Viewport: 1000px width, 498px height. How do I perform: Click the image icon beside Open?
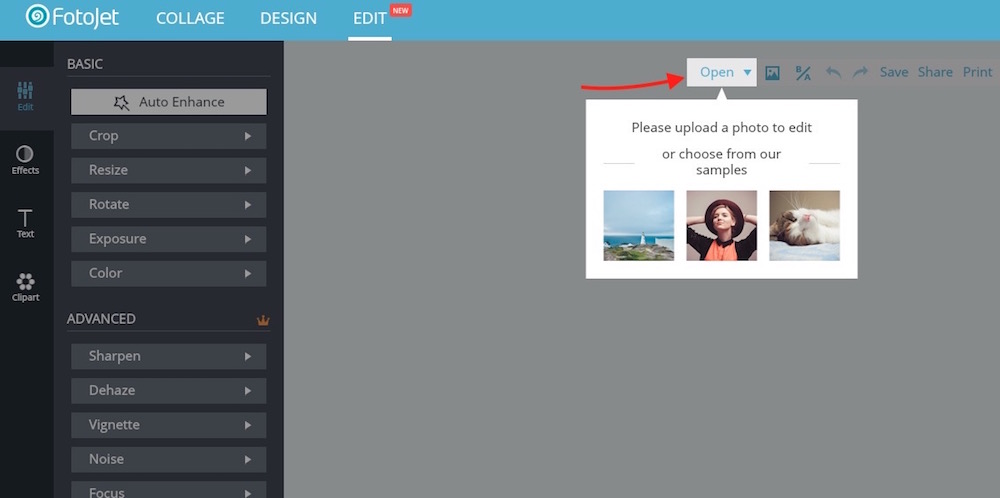[x=772, y=72]
